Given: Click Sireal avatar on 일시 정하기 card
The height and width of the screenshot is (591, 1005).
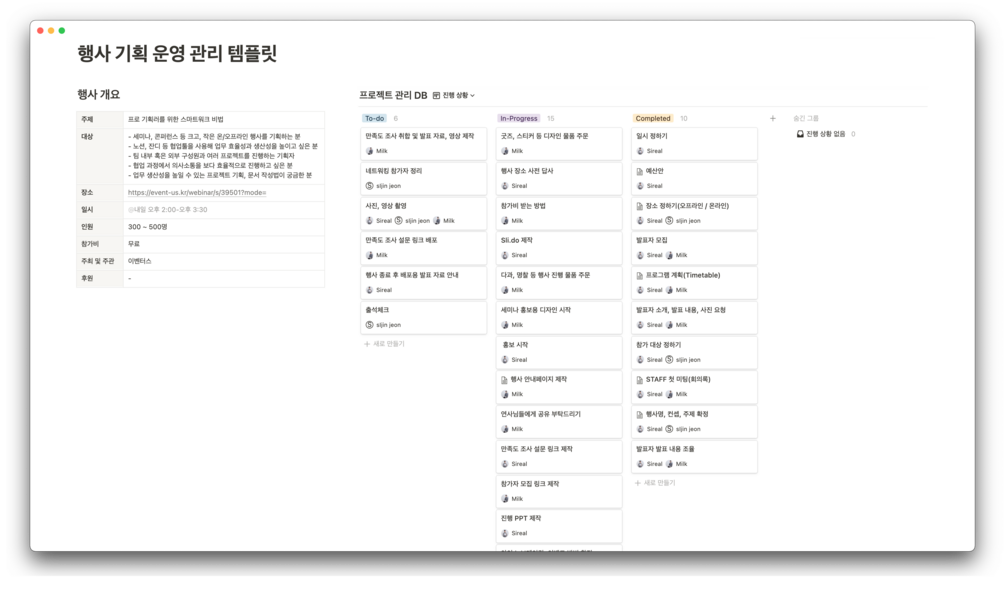Looking at the screenshot, I should coord(640,151).
